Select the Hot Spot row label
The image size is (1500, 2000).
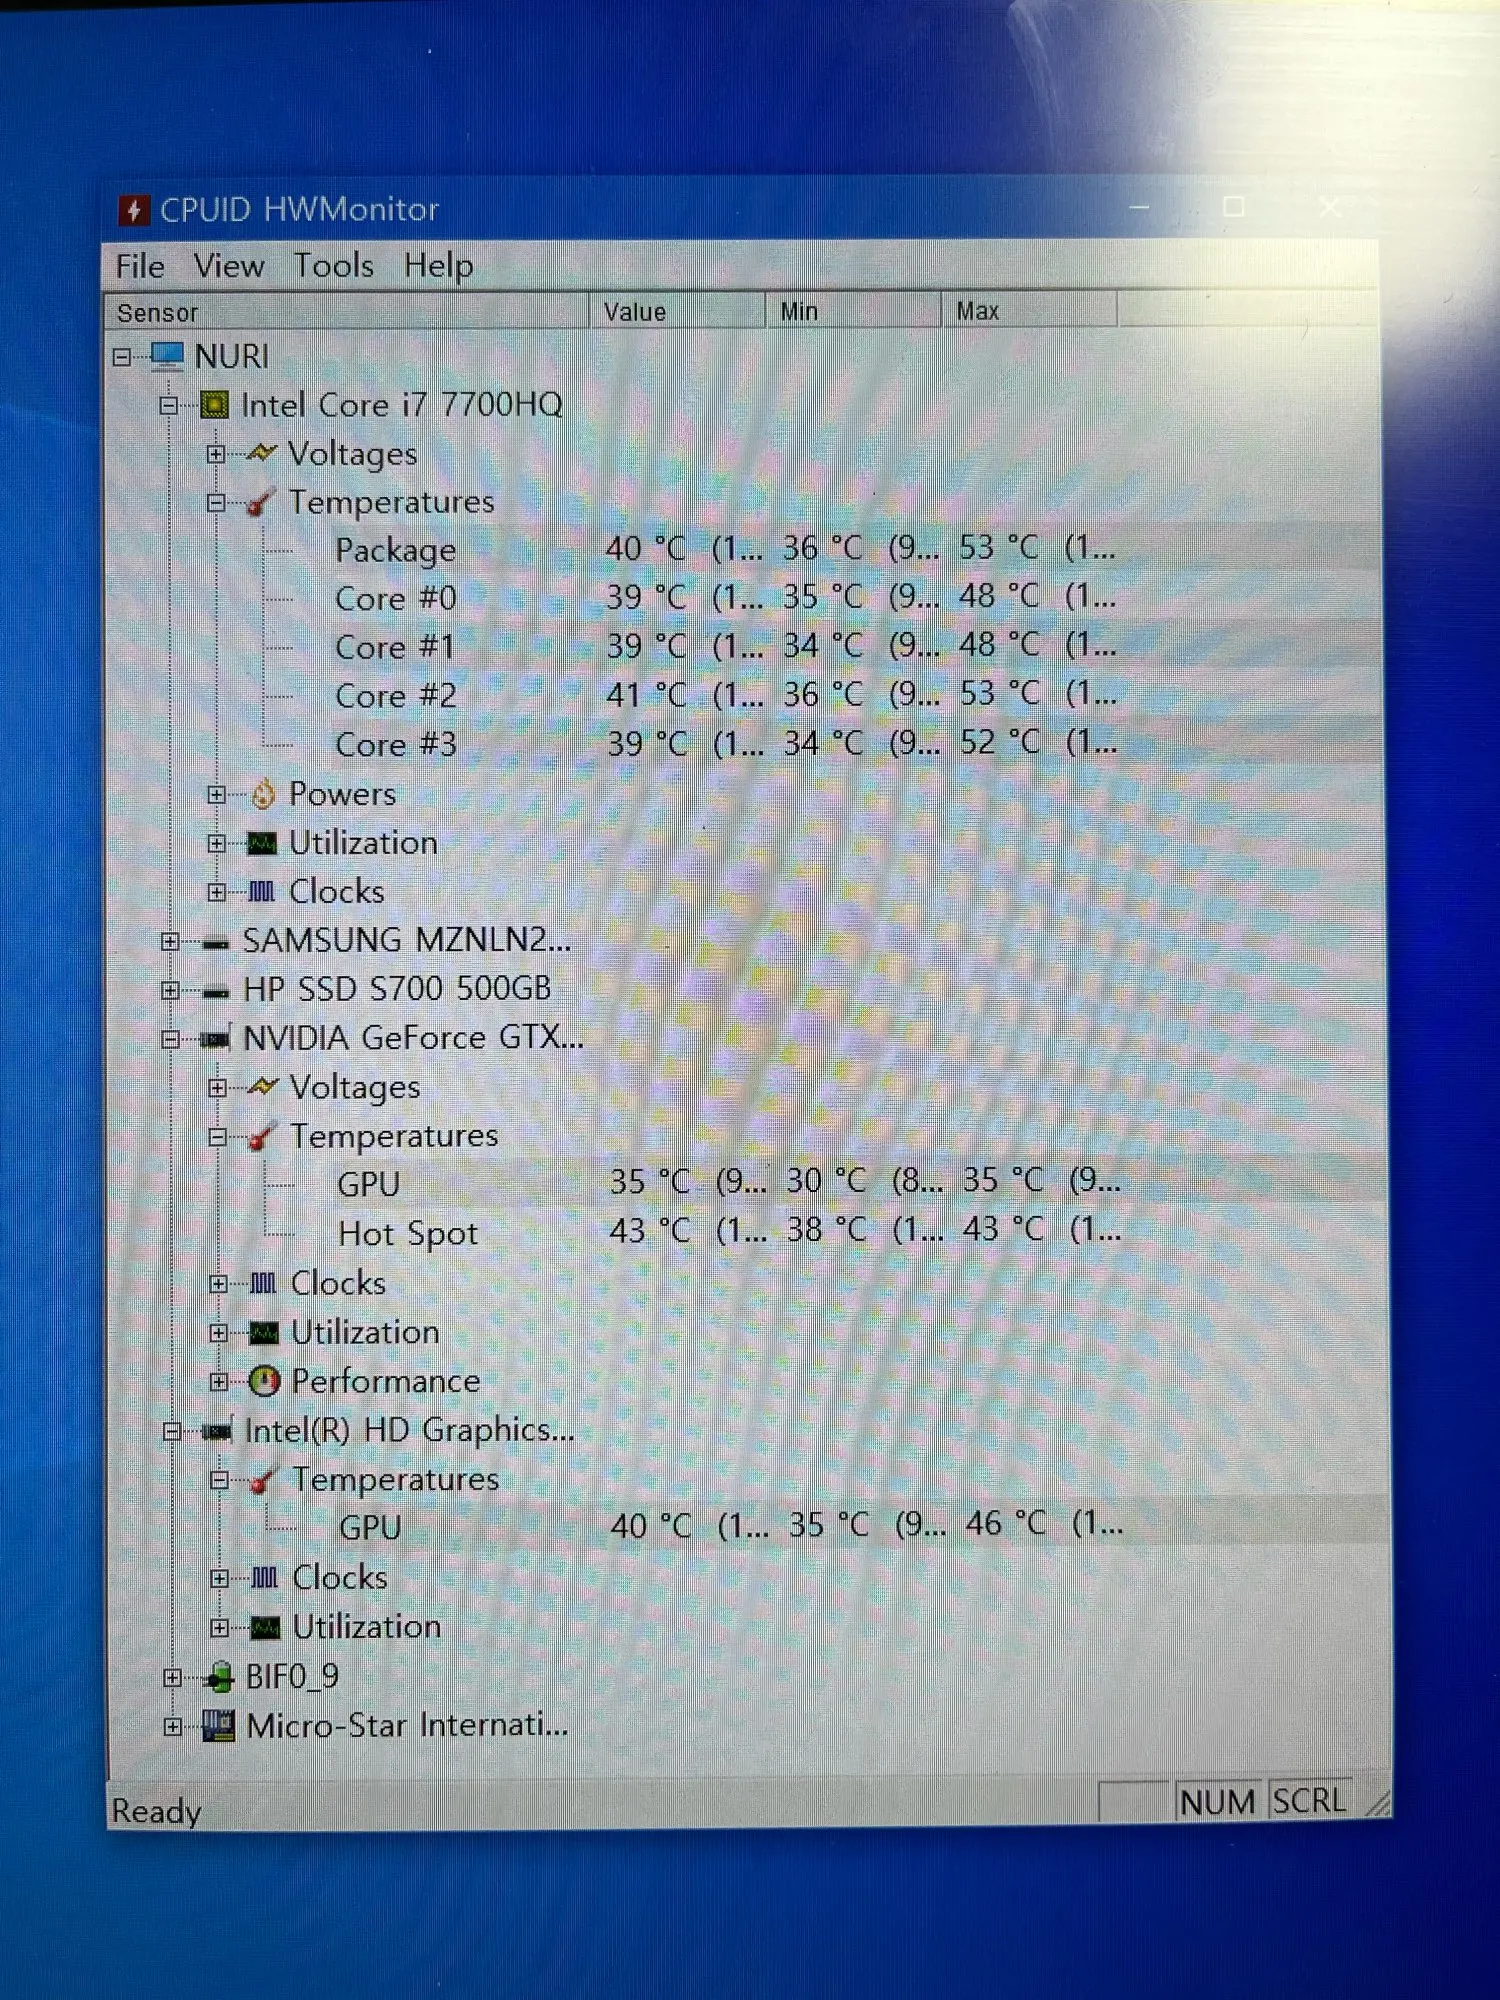[408, 1234]
